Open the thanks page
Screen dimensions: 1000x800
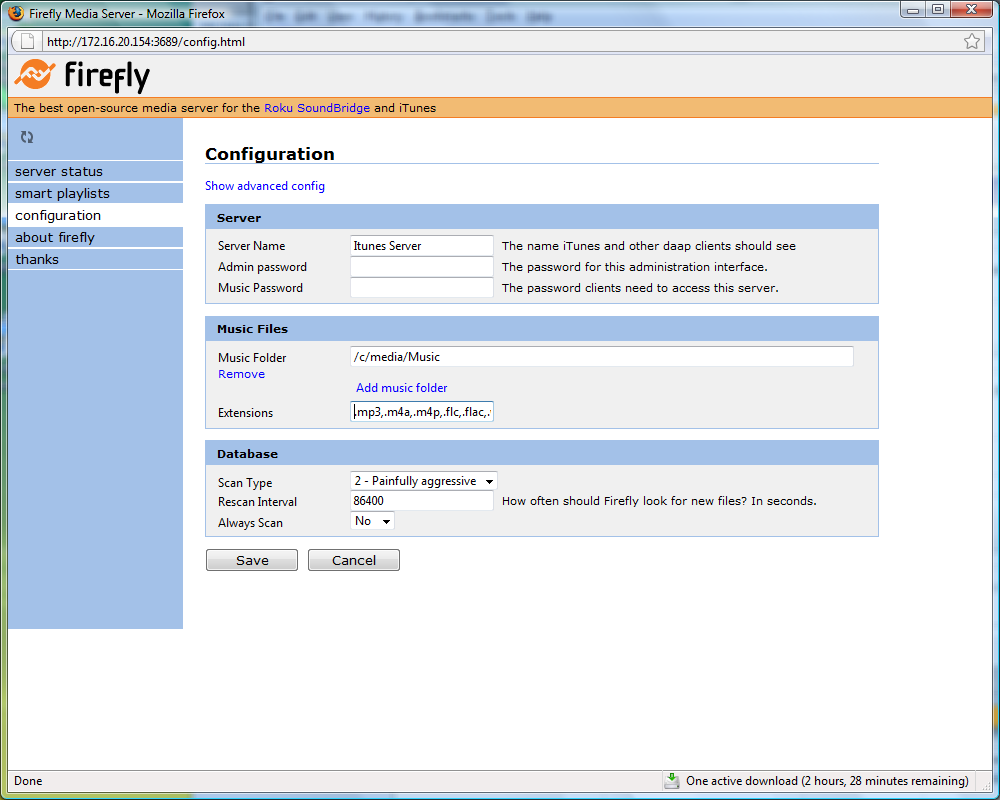click(x=96, y=259)
